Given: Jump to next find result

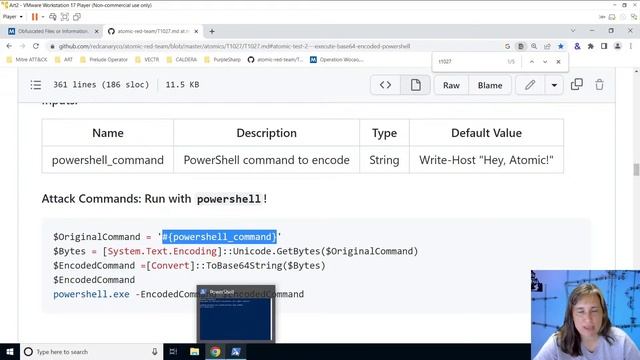Looking at the screenshot, I should [x=545, y=62].
